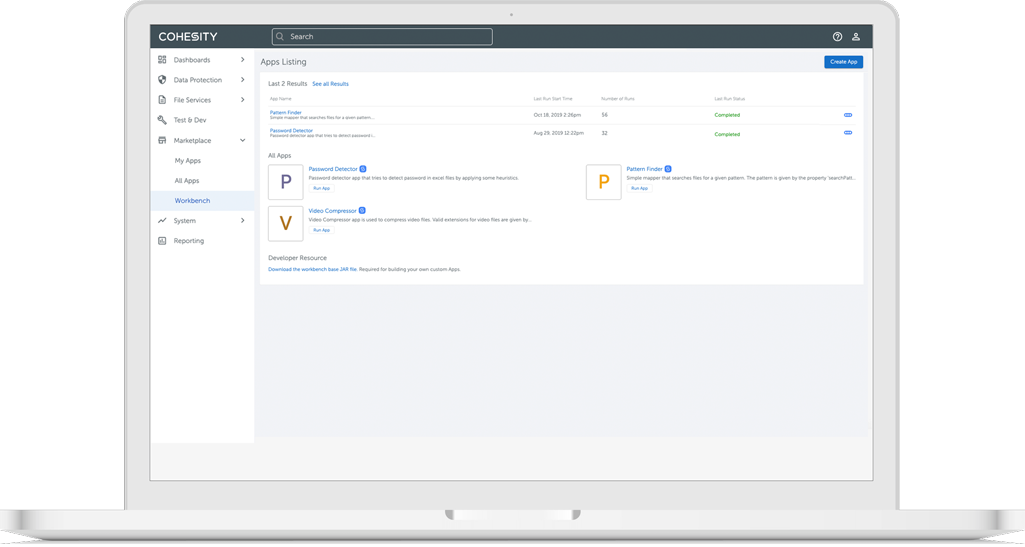Click 'Aug 29, 2019 12:22pm' cell
Screen dimensions: 1025x547
point(559,133)
